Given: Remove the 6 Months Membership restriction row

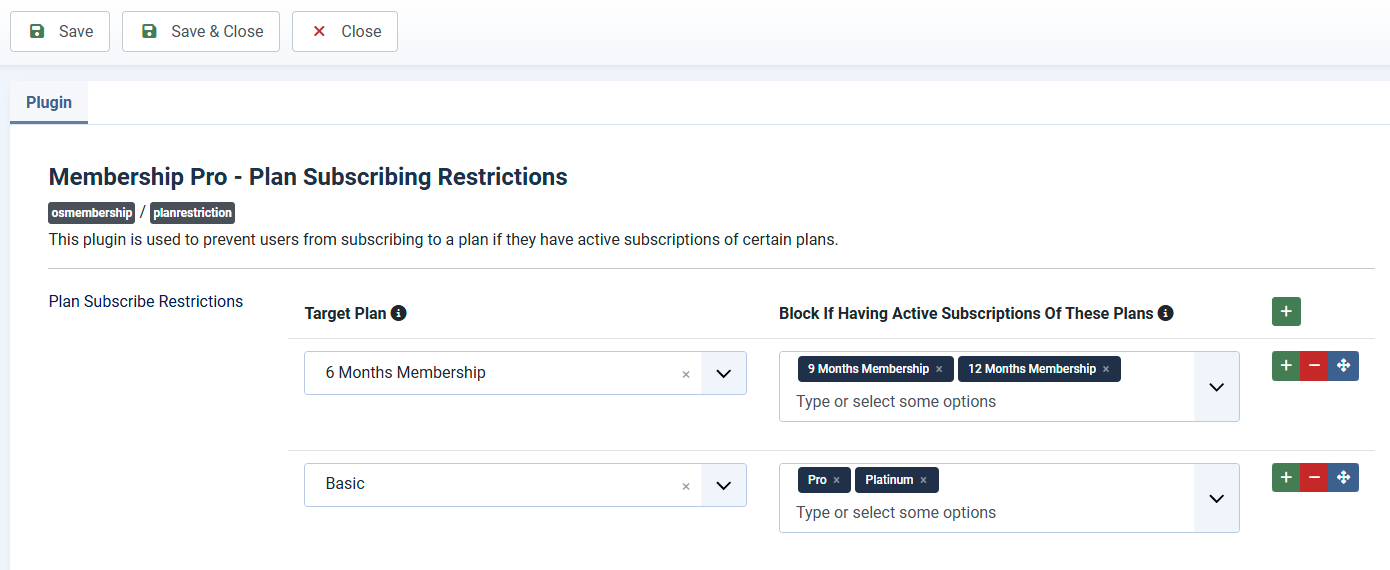Looking at the screenshot, I should [x=1314, y=366].
